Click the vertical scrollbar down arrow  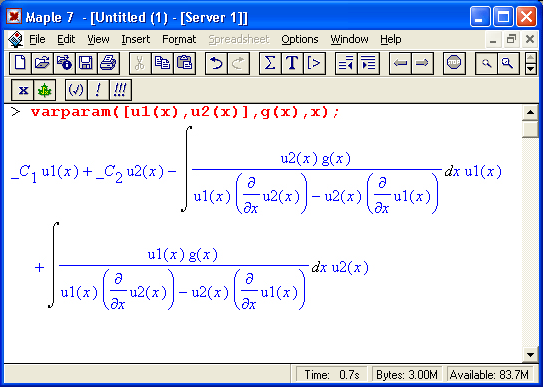531,354
